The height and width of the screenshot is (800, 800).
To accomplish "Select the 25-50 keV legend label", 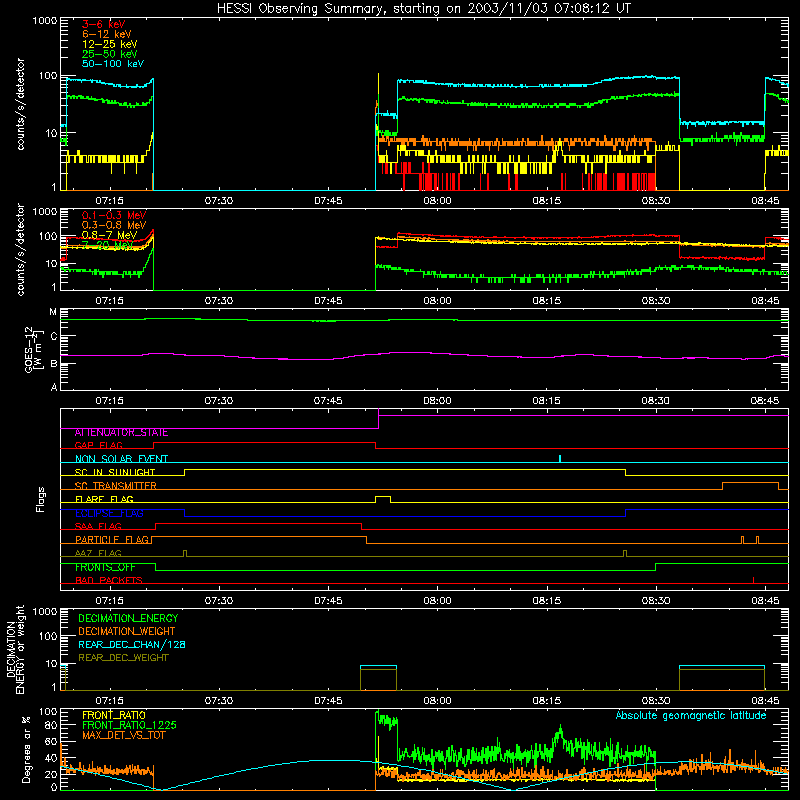I will [x=109, y=54].
